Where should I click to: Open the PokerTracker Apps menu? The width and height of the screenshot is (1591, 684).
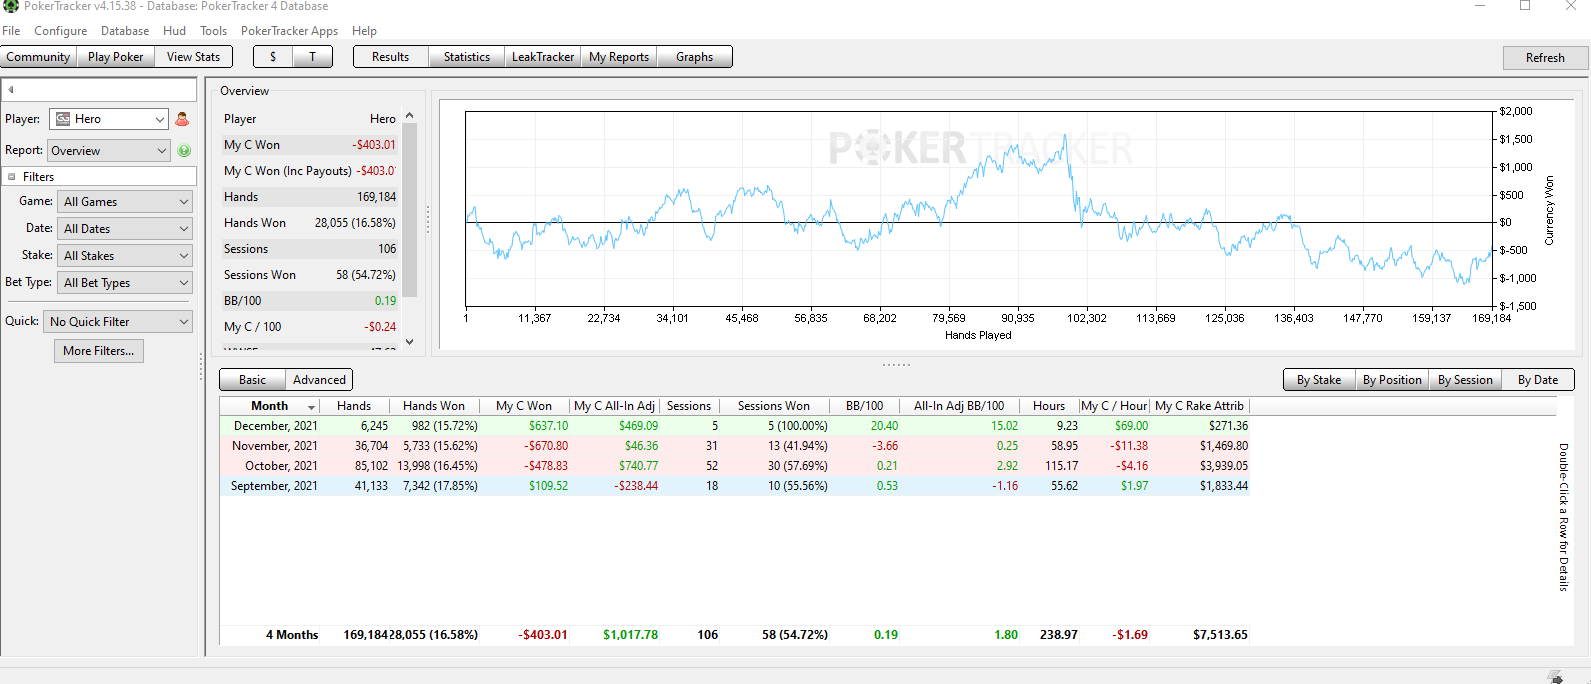click(x=289, y=31)
